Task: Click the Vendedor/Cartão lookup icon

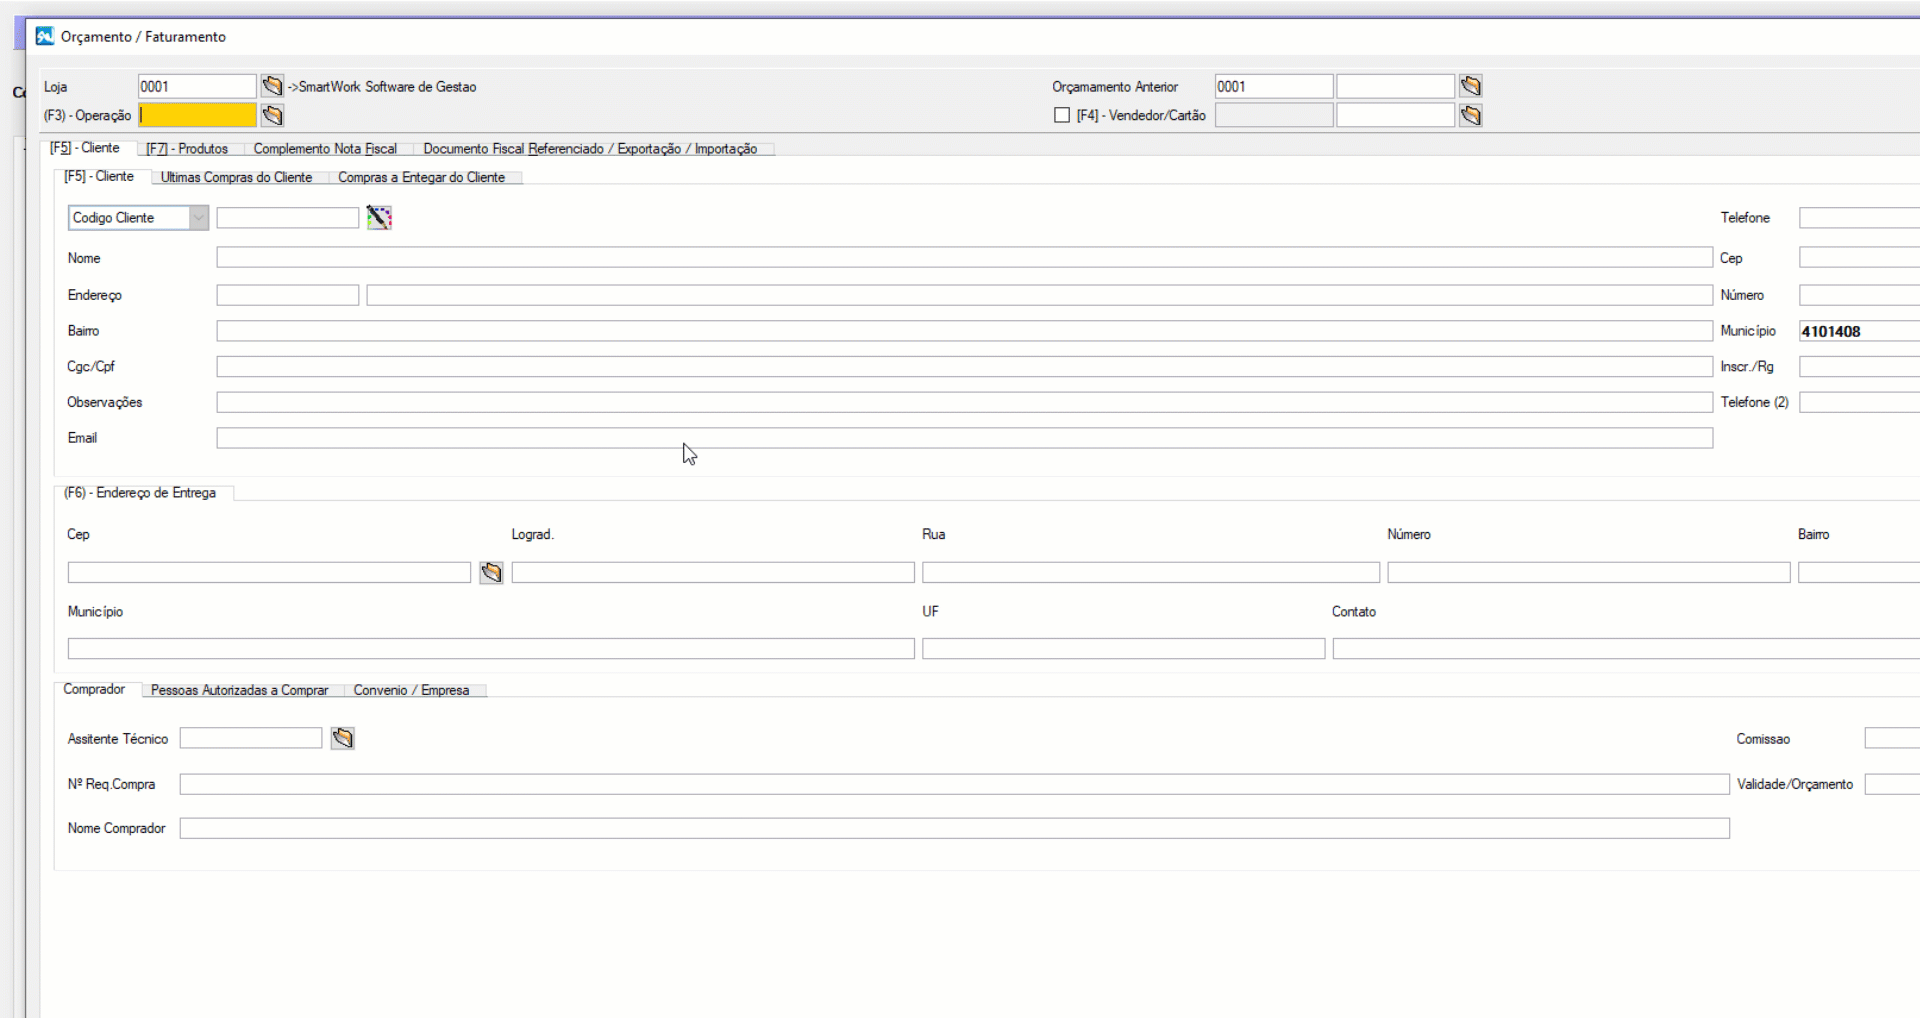Action: coord(1470,115)
